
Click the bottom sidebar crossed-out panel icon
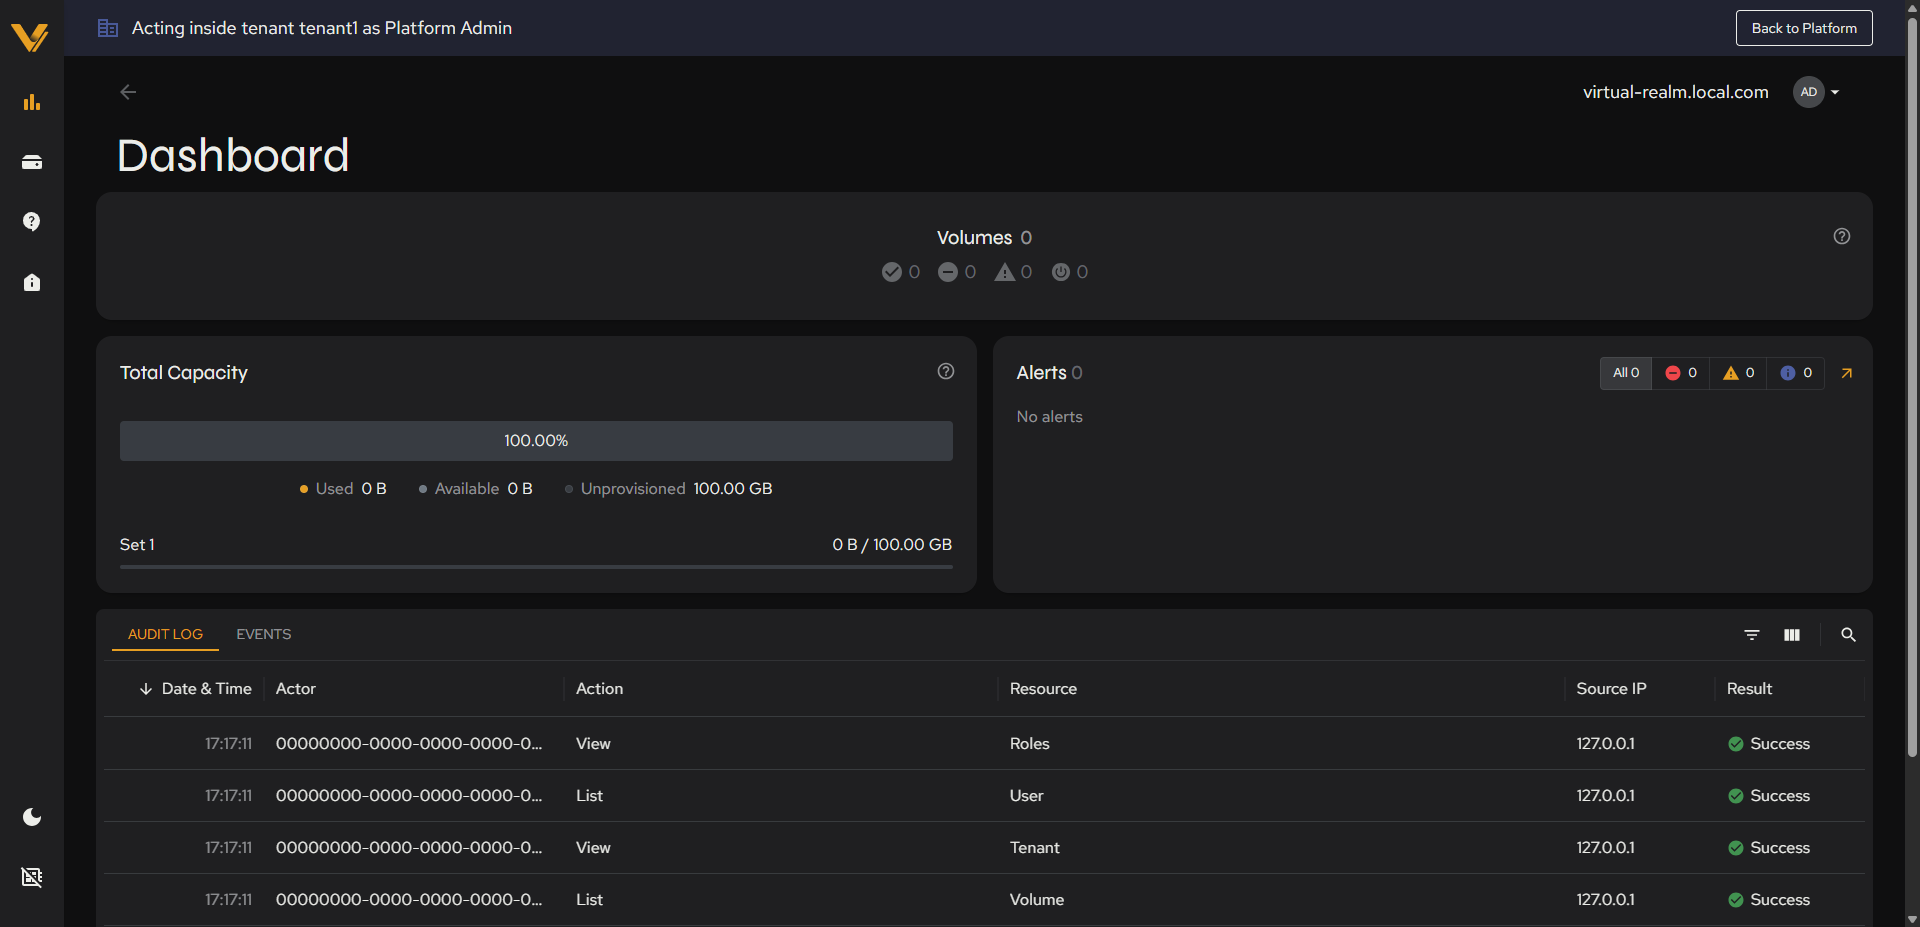pyautogui.click(x=32, y=877)
